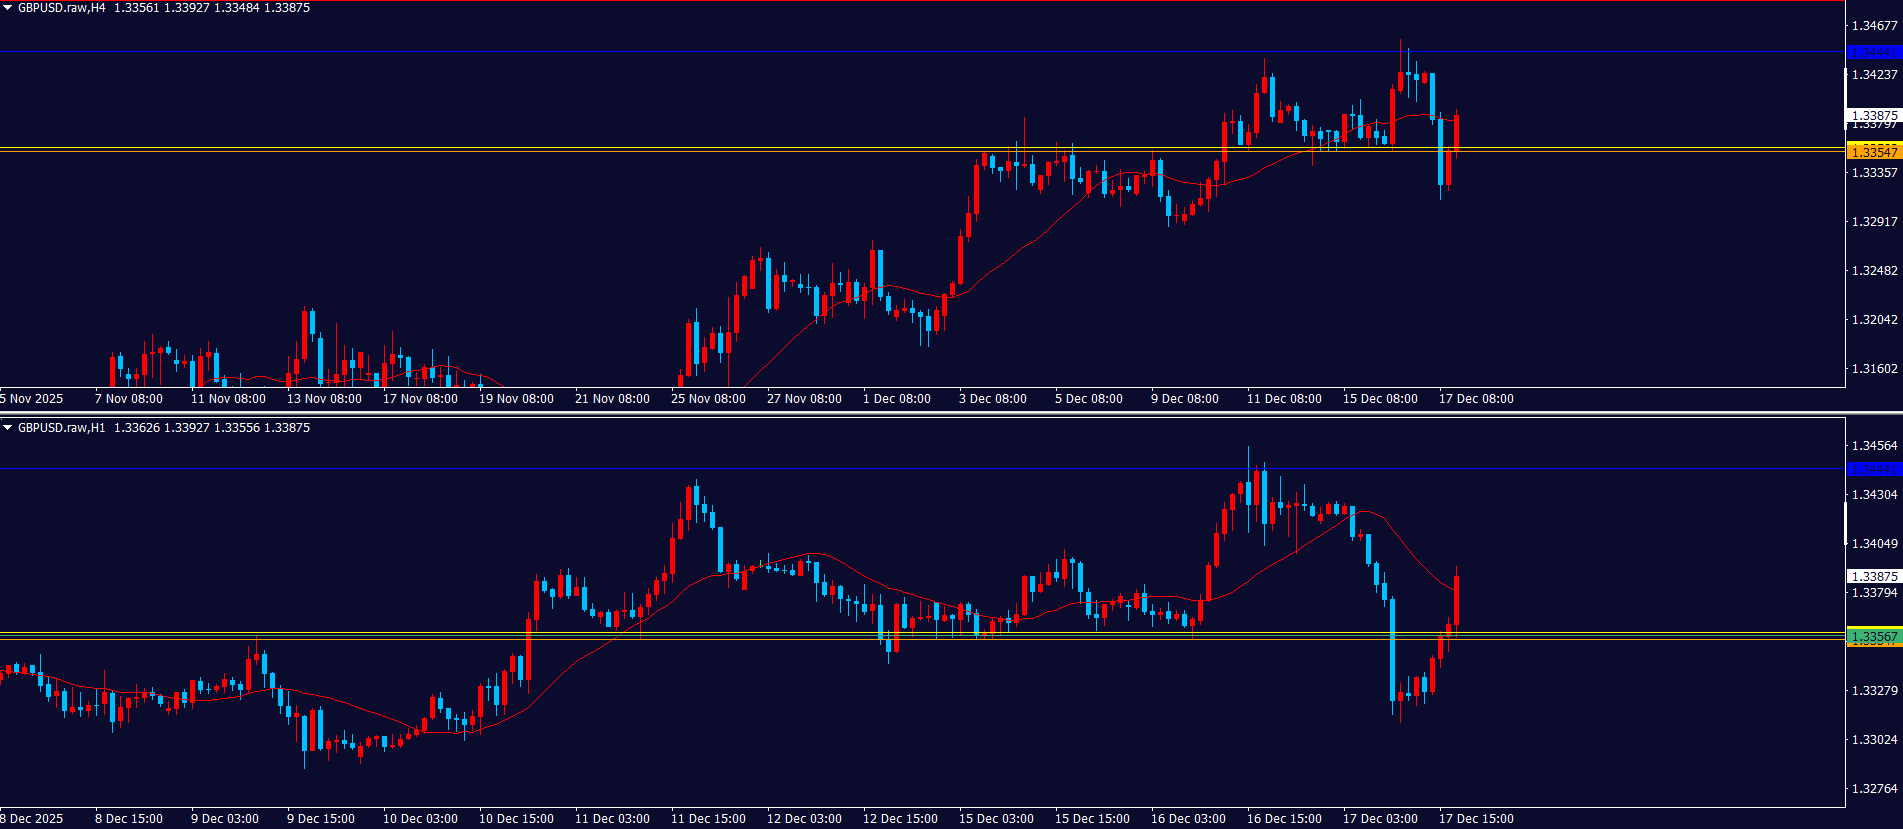Image resolution: width=1903 pixels, height=829 pixels.
Task: Click price level 1.34677 on H4 scale
Action: (x=1873, y=26)
